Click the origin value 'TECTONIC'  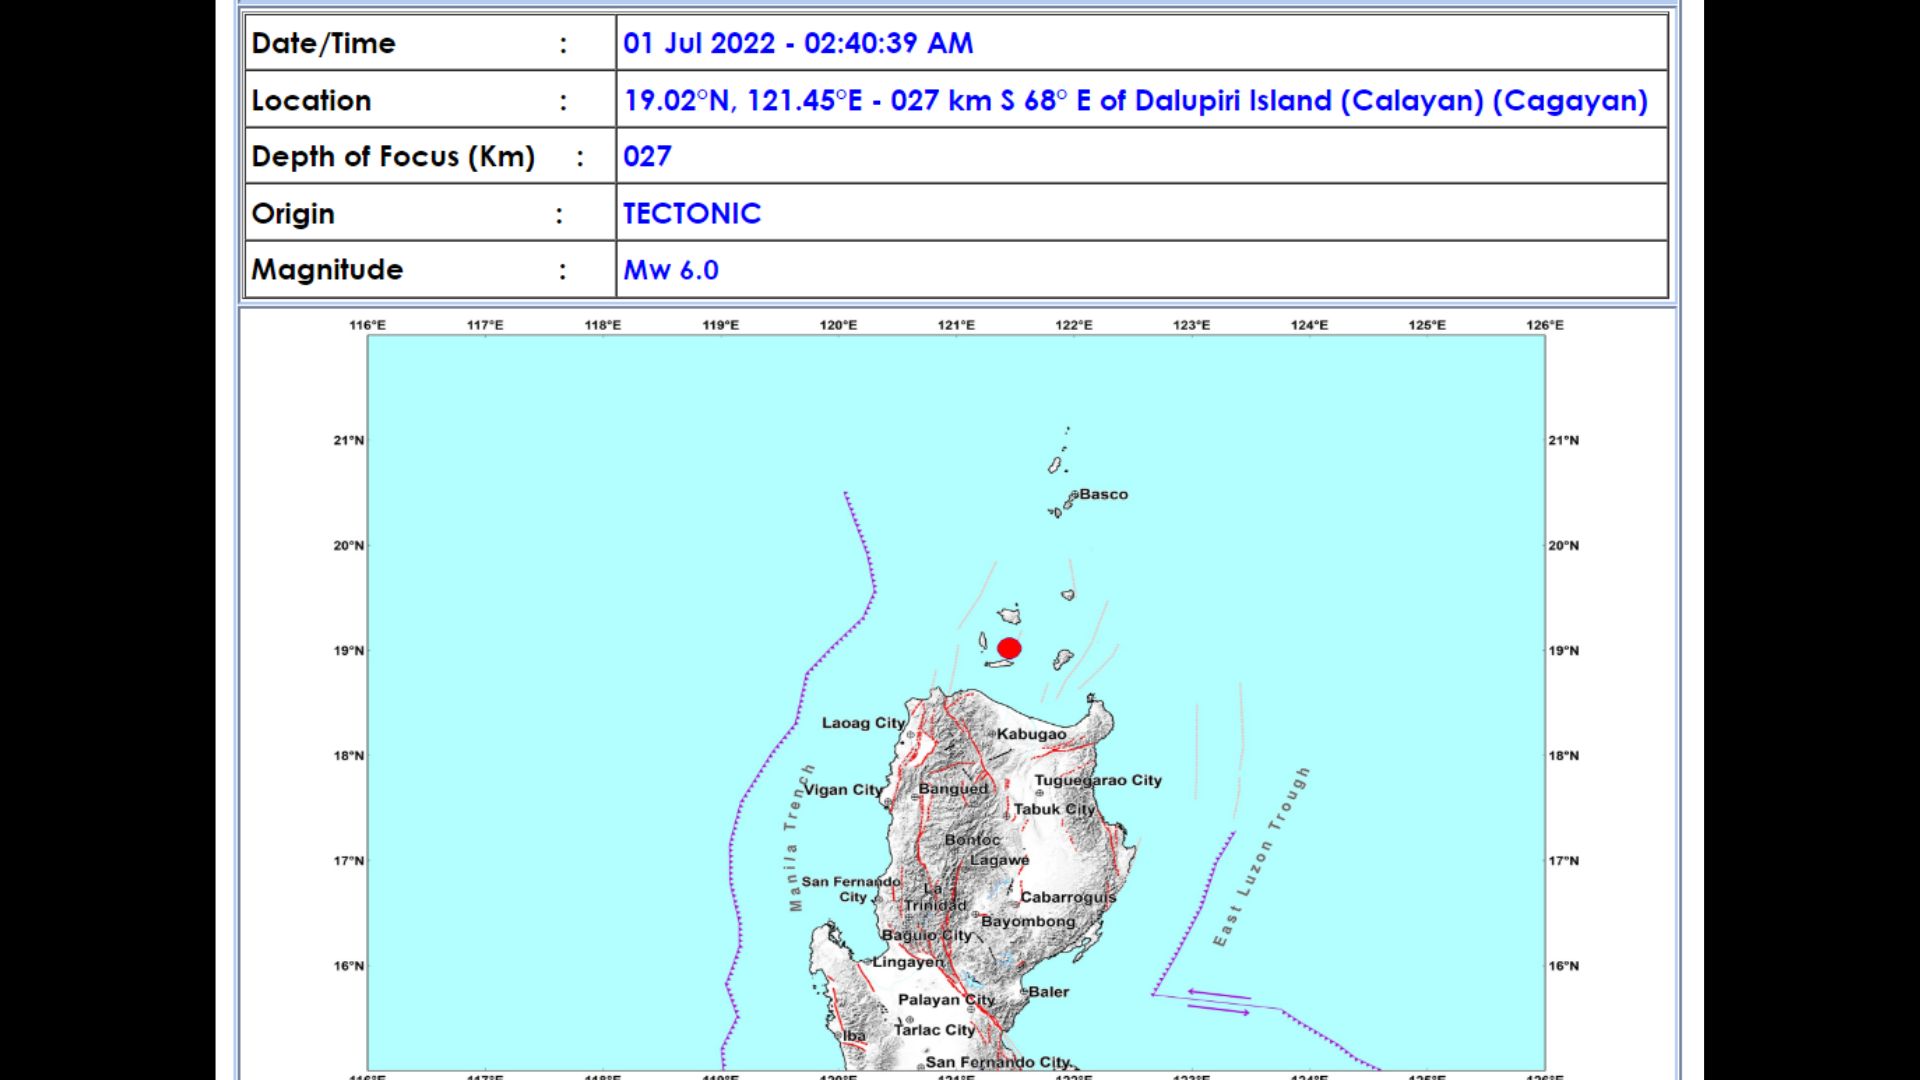pos(692,213)
